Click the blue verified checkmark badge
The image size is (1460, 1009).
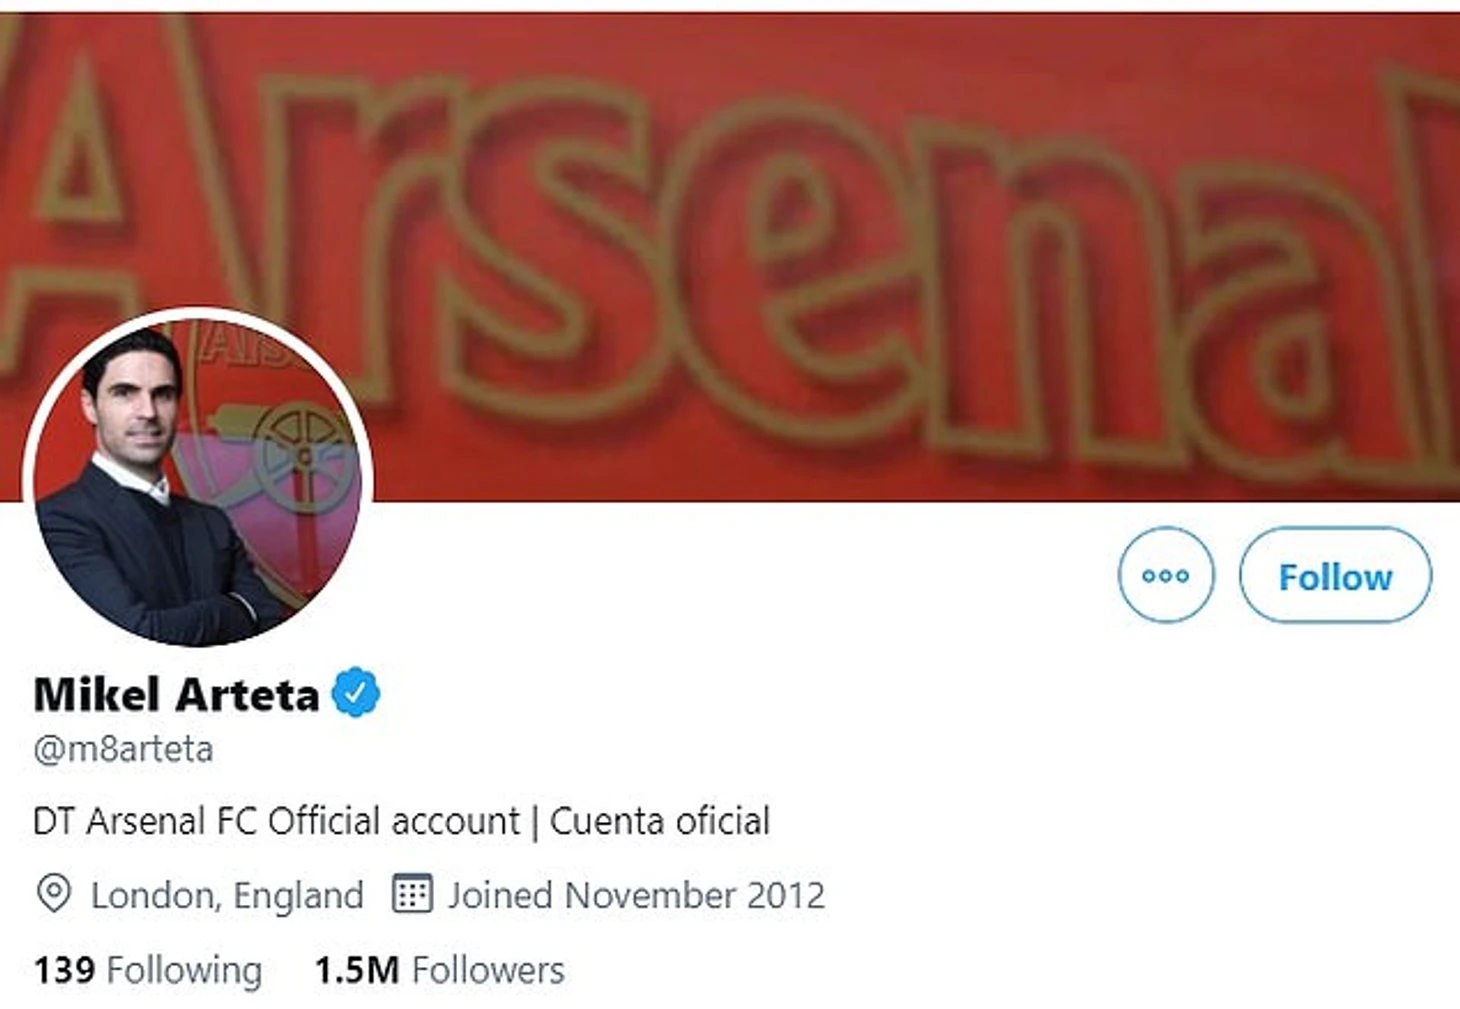tap(355, 693)
